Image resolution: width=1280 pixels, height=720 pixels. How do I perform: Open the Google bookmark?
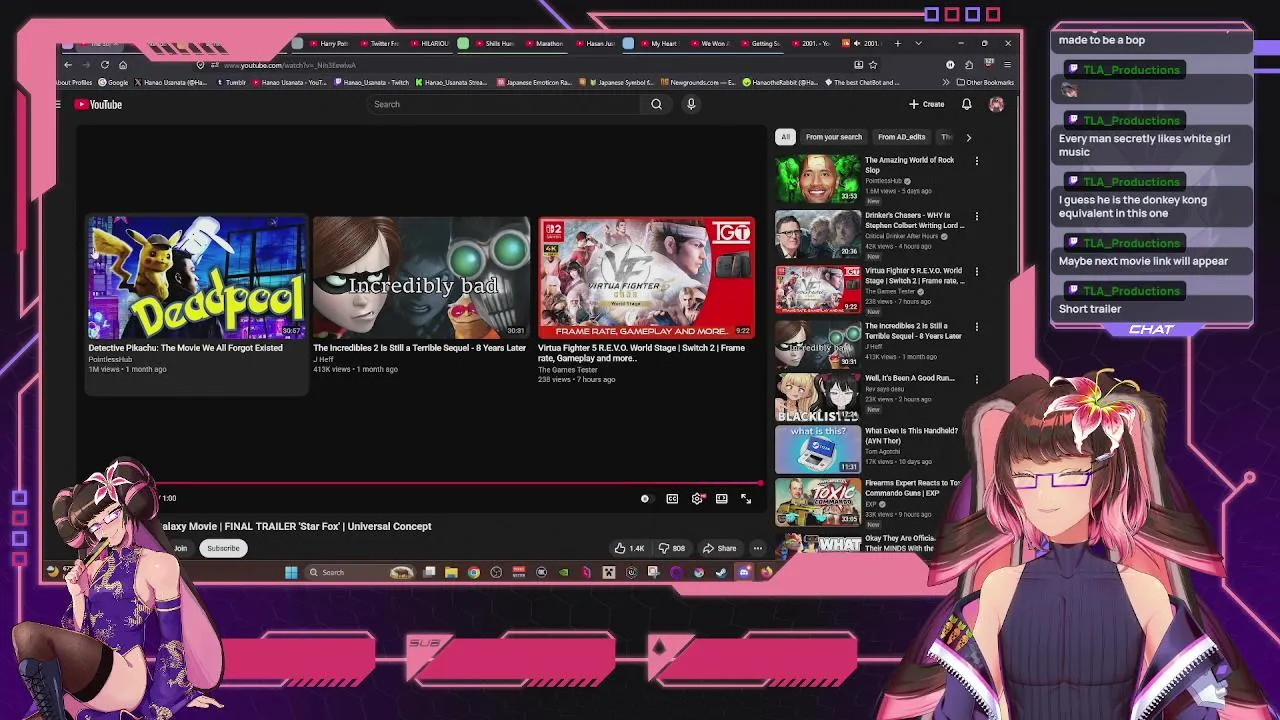tap(113, 82)
